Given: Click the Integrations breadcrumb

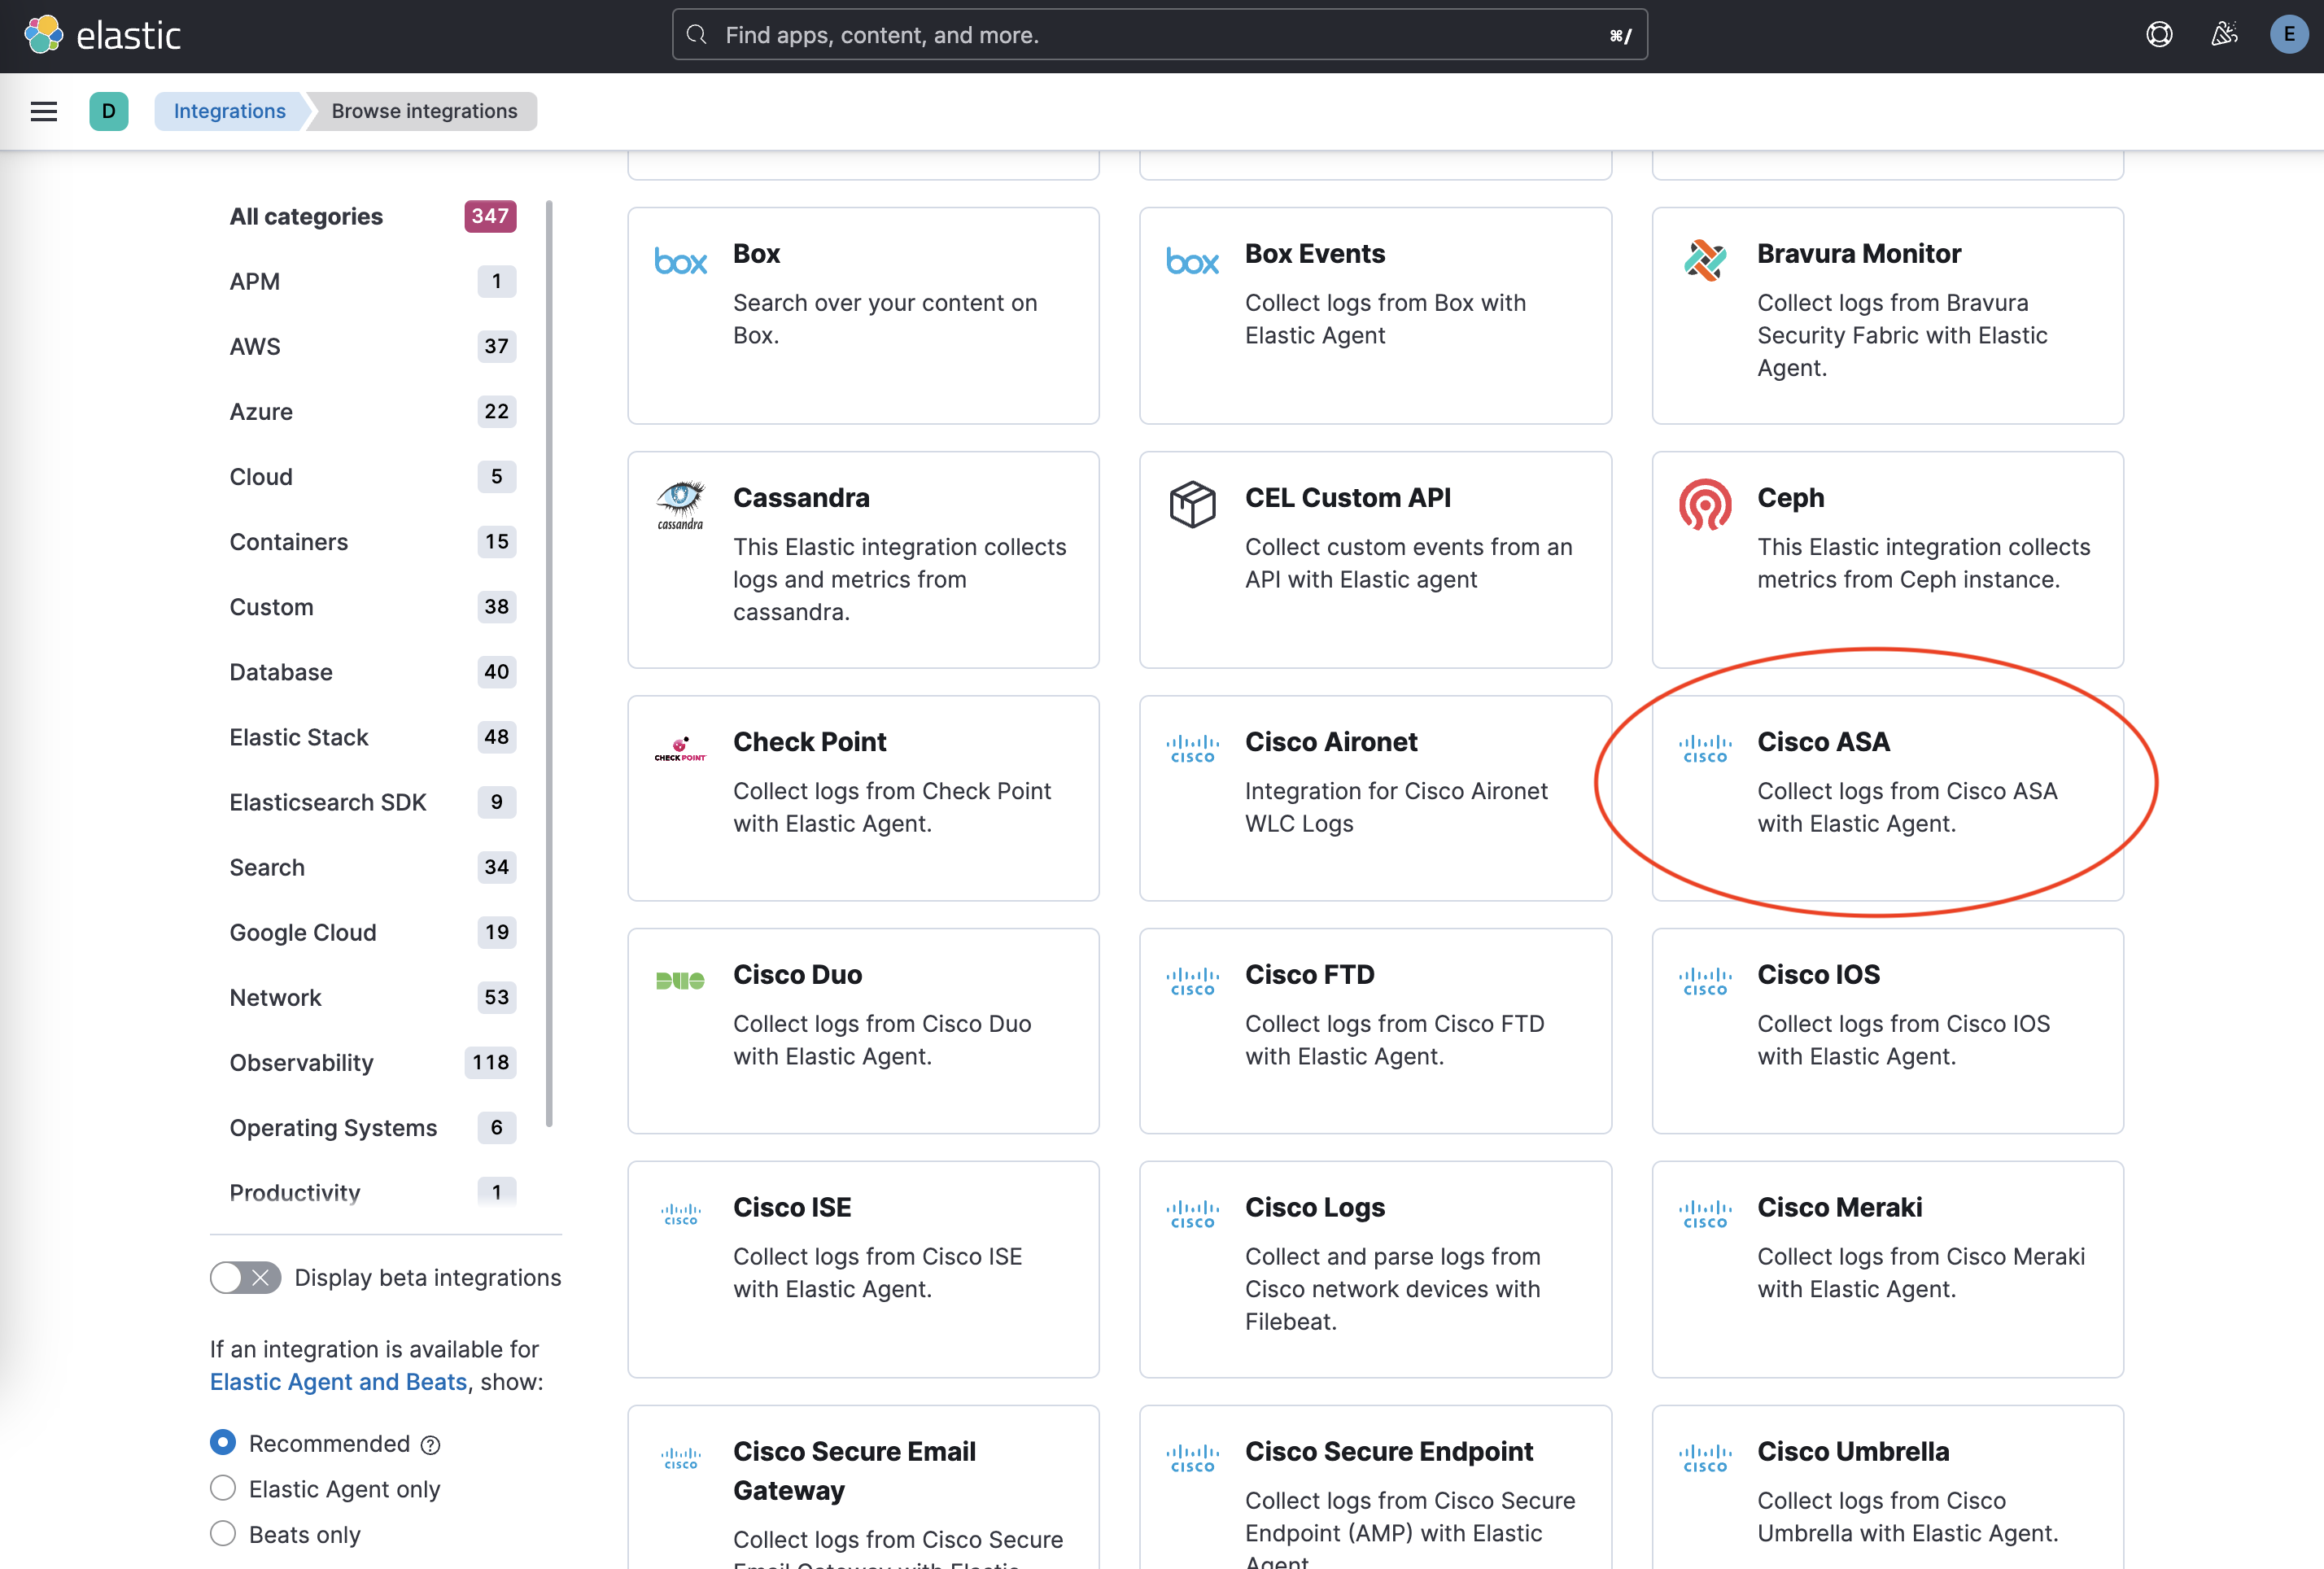Looking at the screenshot, I should pyautogui.click(x=229, y=111).
